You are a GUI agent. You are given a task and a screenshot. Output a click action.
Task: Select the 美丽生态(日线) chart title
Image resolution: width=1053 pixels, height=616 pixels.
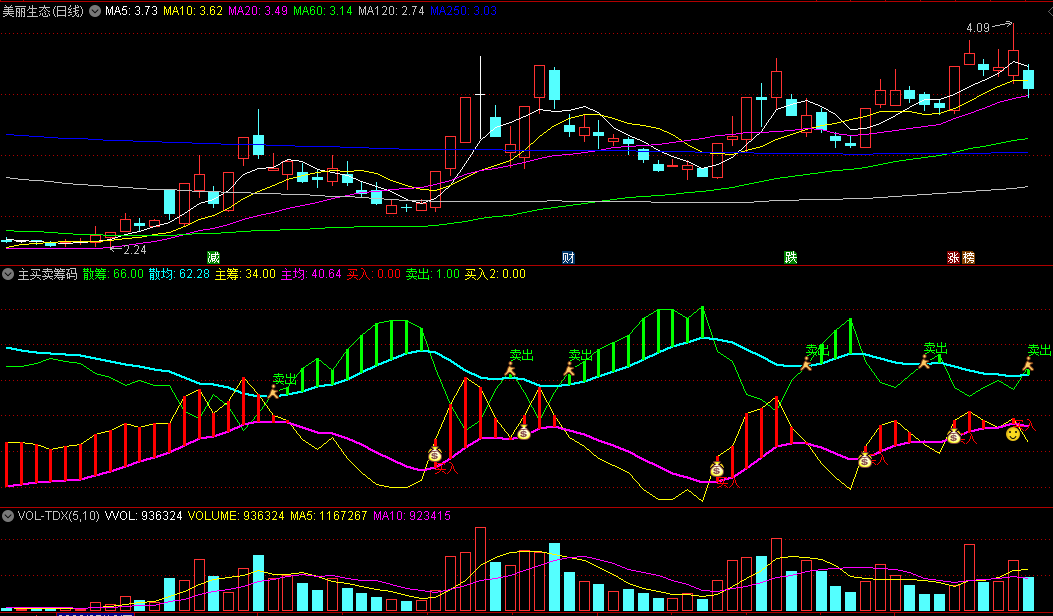(43, 11)
